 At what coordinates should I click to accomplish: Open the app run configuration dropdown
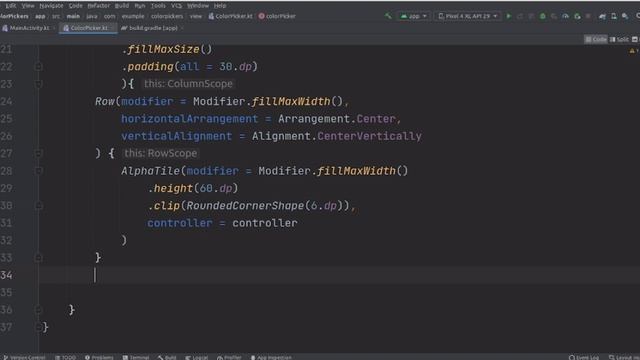click(413, 16)
